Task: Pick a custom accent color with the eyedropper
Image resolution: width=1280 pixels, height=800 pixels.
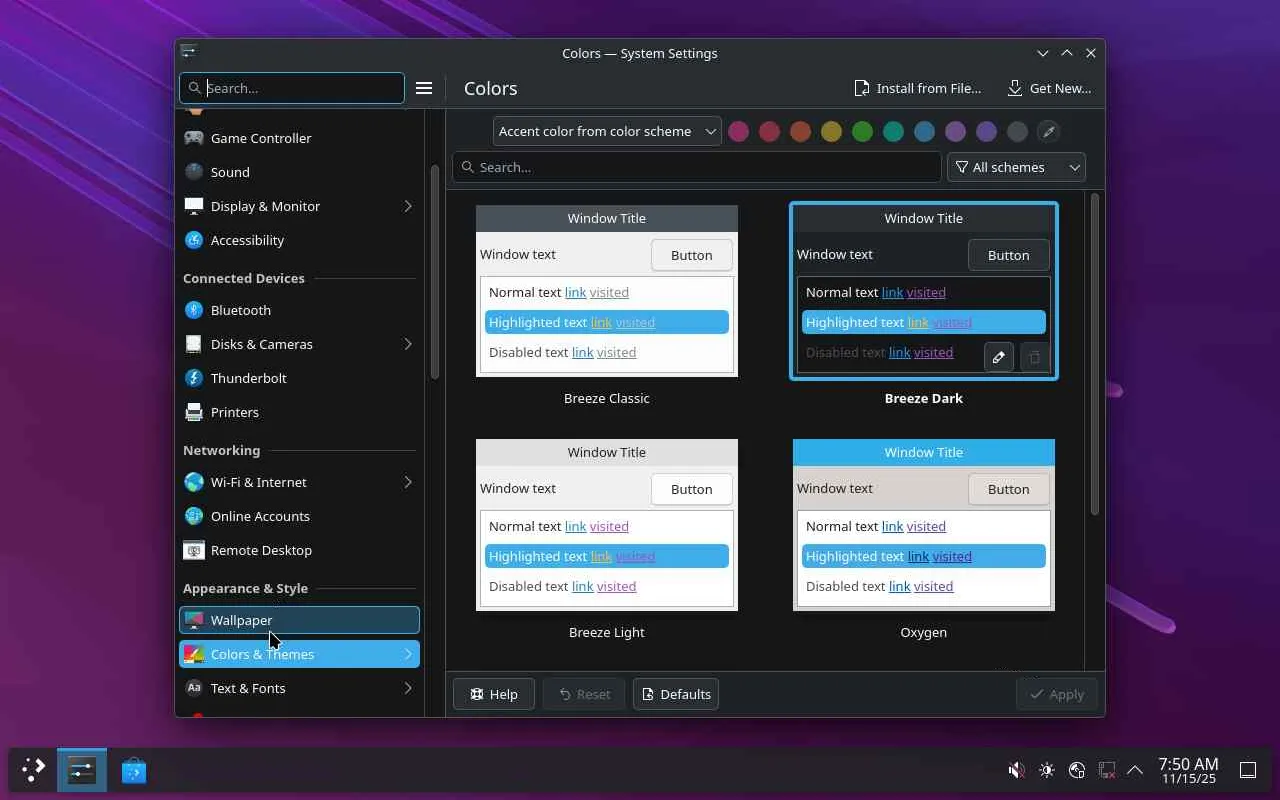Action: [x=1048, y=131]
